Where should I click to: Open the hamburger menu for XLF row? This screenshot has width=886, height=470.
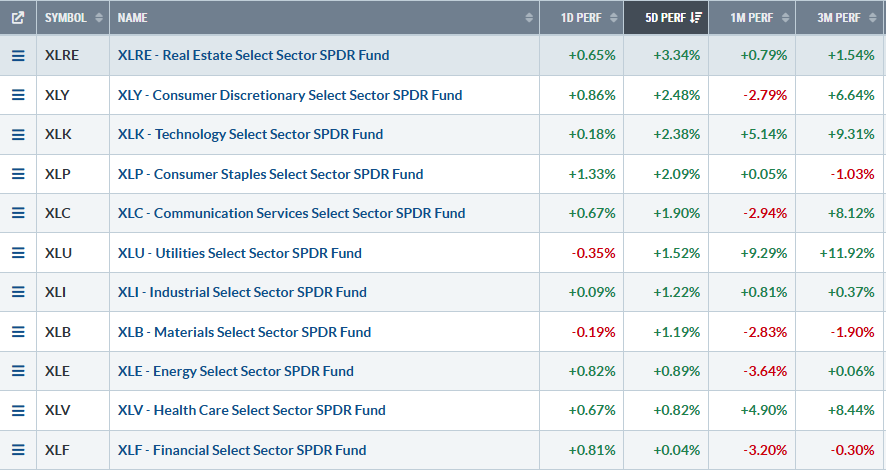point(18,450)
